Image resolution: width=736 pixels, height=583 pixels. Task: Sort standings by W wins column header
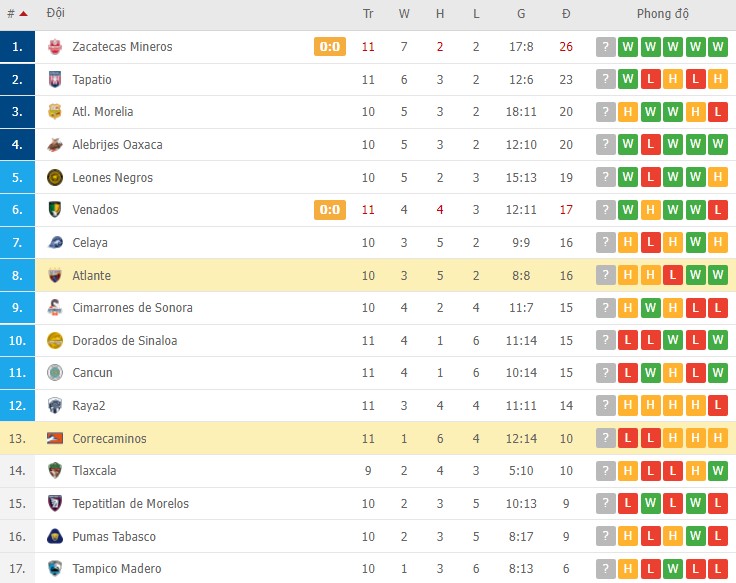point(404,14)
